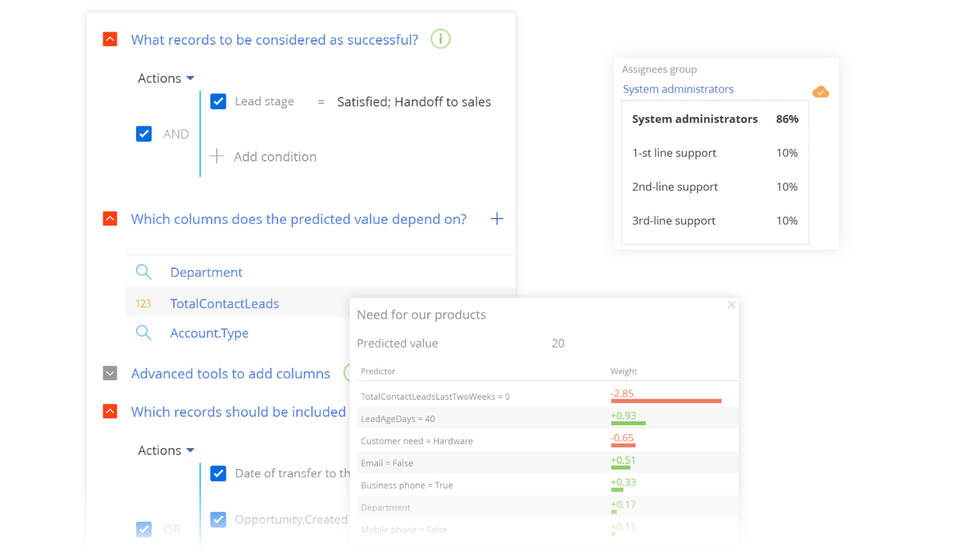Click the 'Business phone = True' predictor row

click(547, 485)
